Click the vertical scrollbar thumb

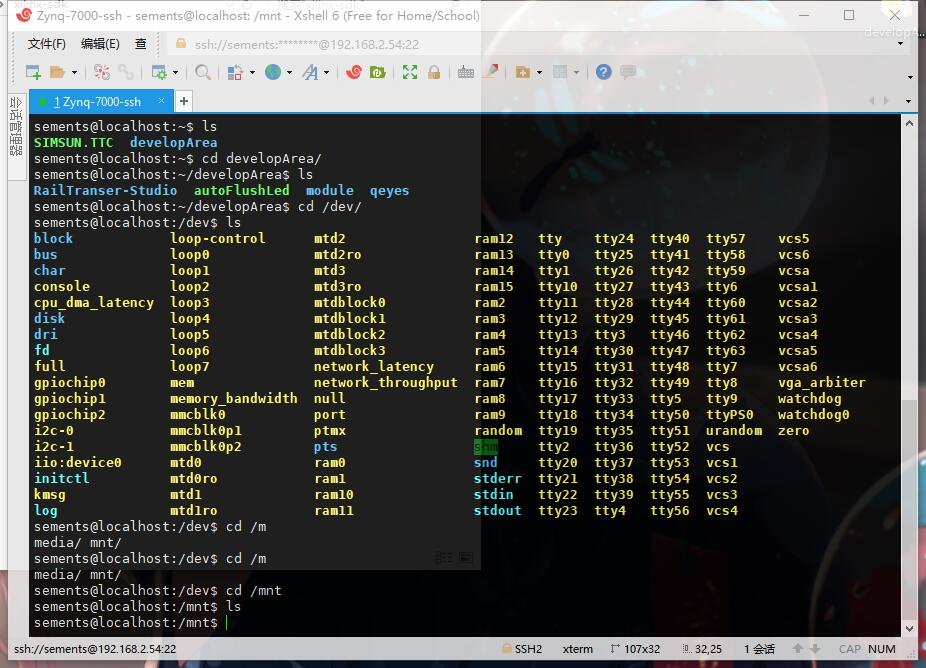click(909, 510)
